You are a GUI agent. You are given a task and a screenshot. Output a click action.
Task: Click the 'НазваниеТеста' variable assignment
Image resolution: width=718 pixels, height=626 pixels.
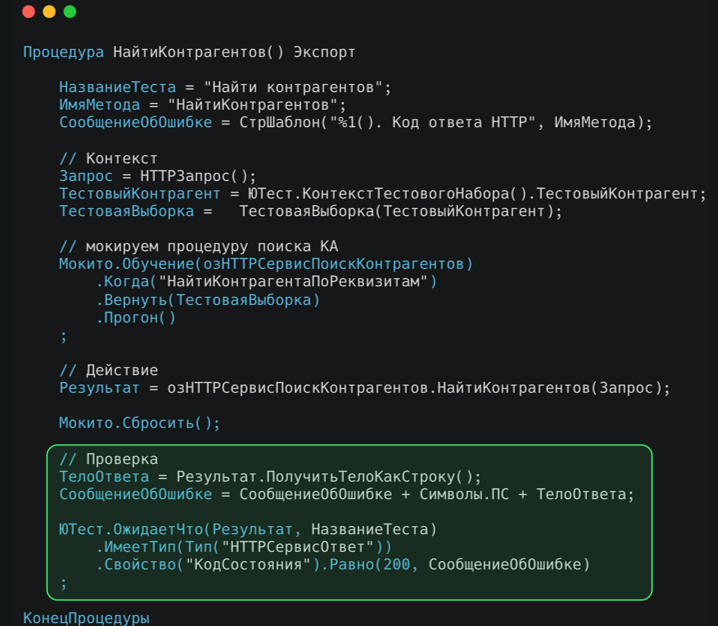[117, 87]
